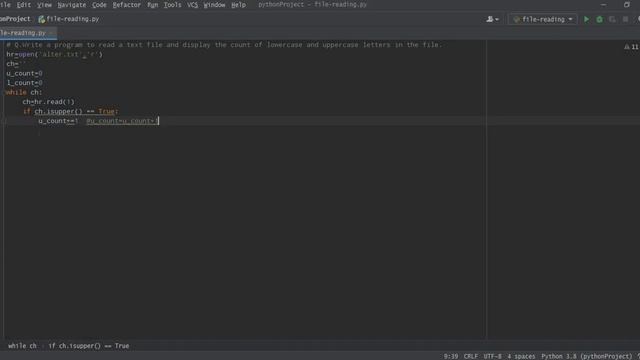Click the ch=hr.read(1) line
This screenshot has height=360, width=640.
coord(49,102)
